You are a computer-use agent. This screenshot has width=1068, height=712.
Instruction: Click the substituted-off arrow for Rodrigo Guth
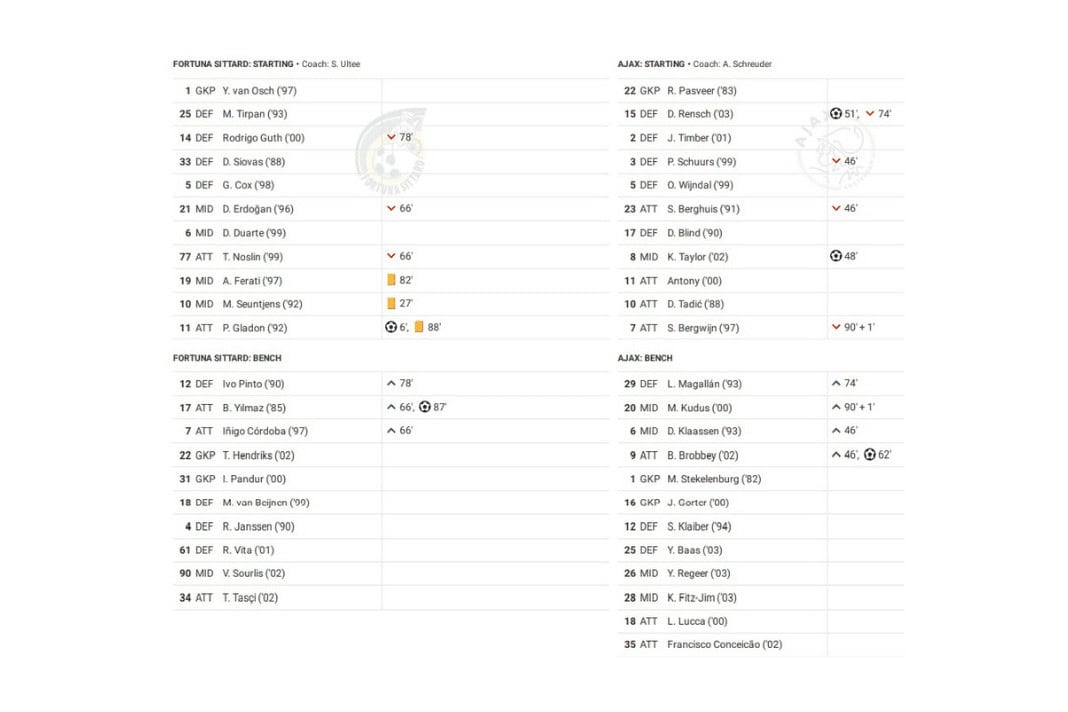[x=391, y=138]
